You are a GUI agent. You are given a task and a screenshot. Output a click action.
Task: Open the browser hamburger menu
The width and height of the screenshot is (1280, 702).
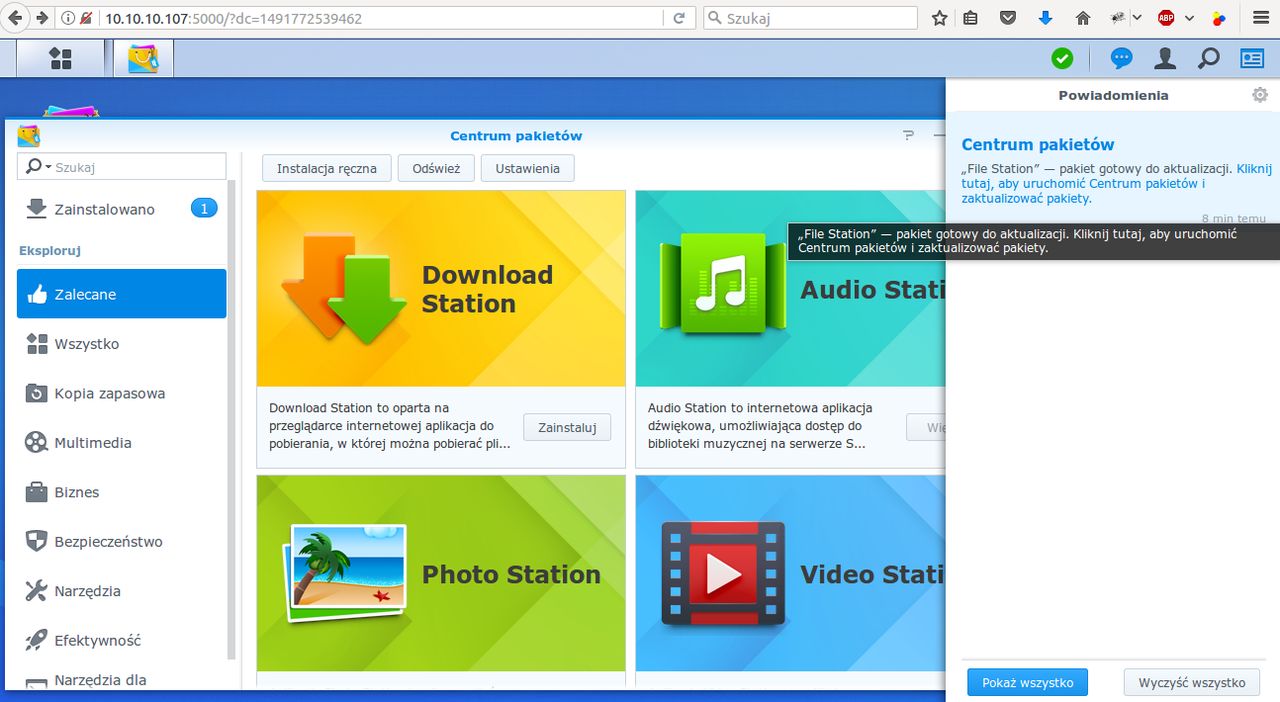coord(1259,18)
